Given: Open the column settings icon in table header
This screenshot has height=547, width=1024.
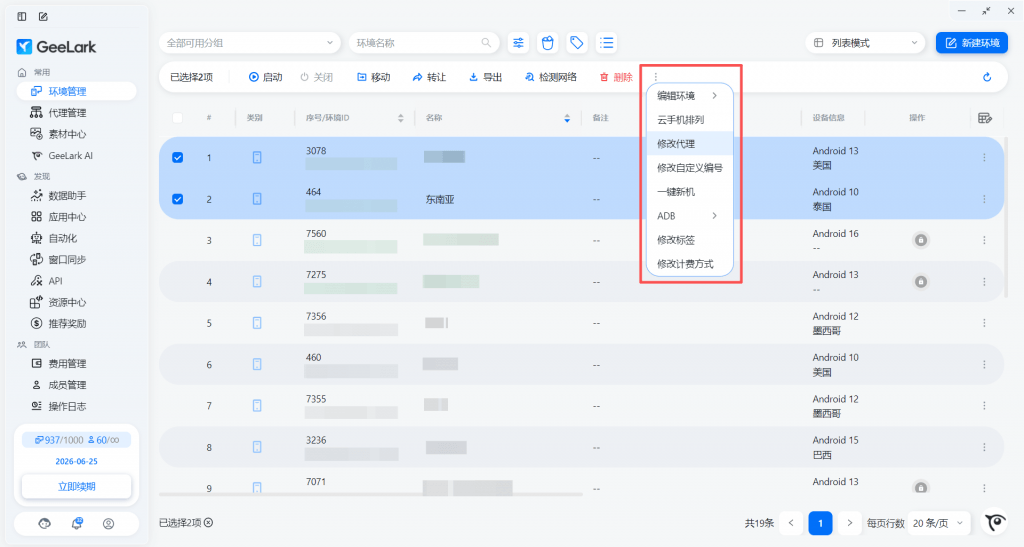Looking at the screenshot, I should [x=984, y=118].
